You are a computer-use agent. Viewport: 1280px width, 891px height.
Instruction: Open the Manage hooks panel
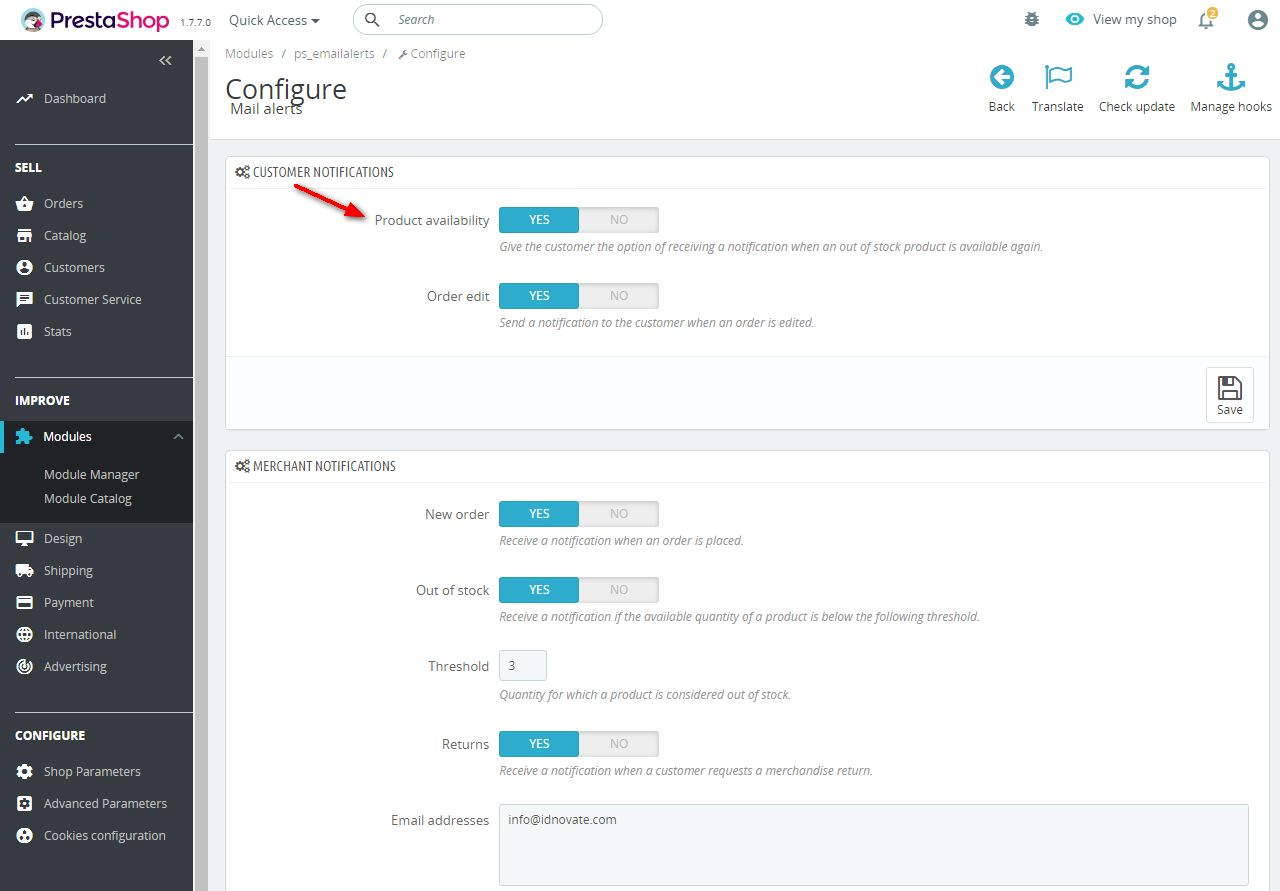coord(1230,86)
